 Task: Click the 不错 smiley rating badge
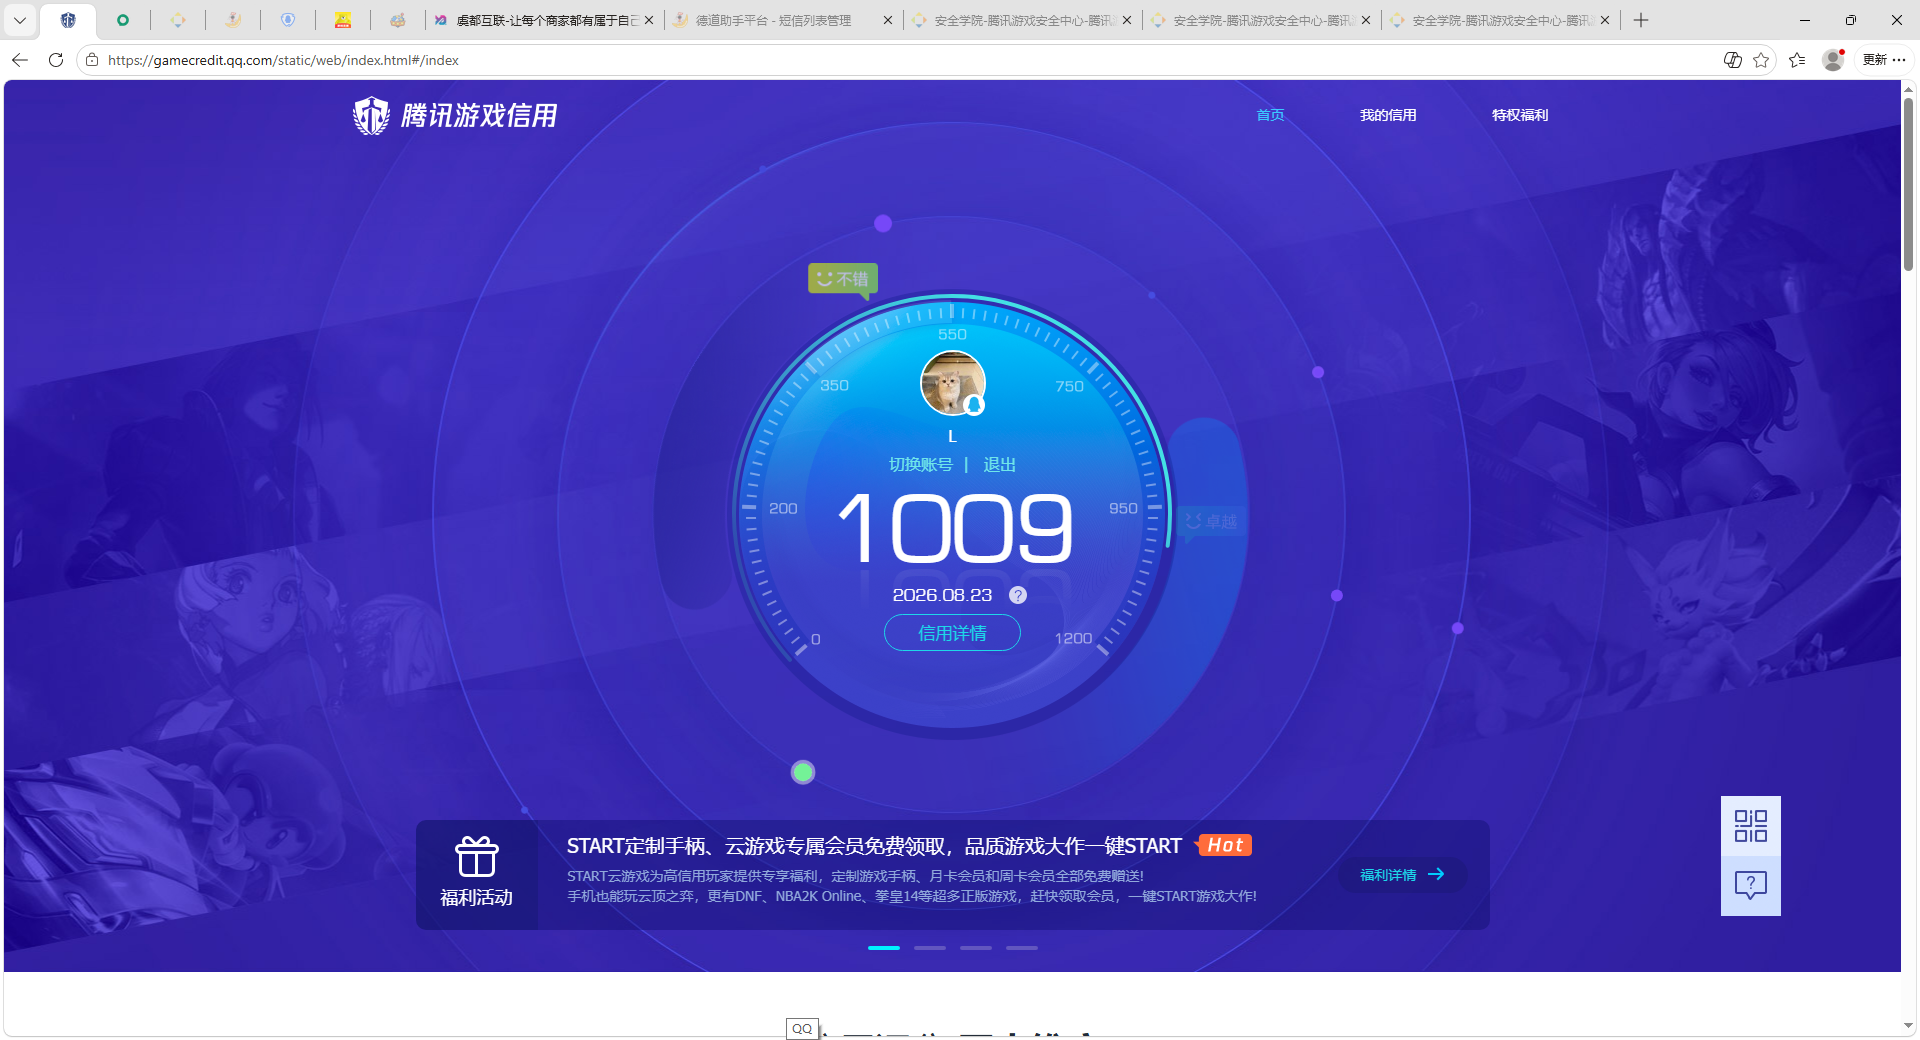tap(843, 279)
